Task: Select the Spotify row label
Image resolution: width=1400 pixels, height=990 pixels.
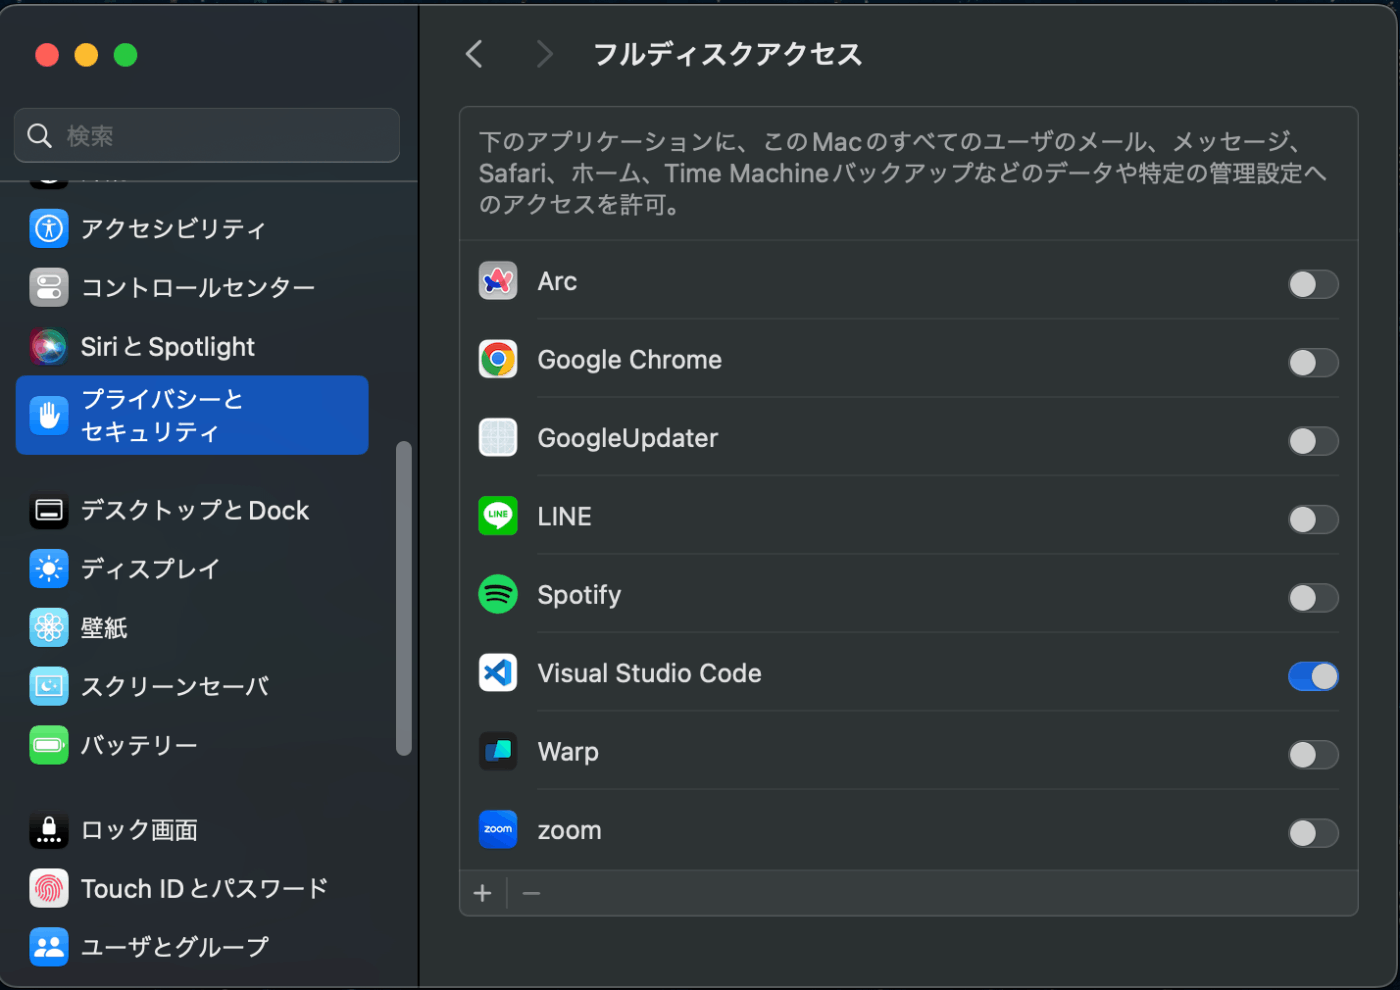Action: pos(580,595)
